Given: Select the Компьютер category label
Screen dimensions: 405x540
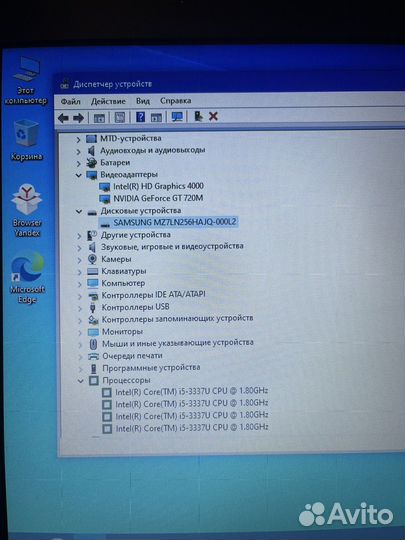Looking at the screenshot, I should tap(123, 283).
